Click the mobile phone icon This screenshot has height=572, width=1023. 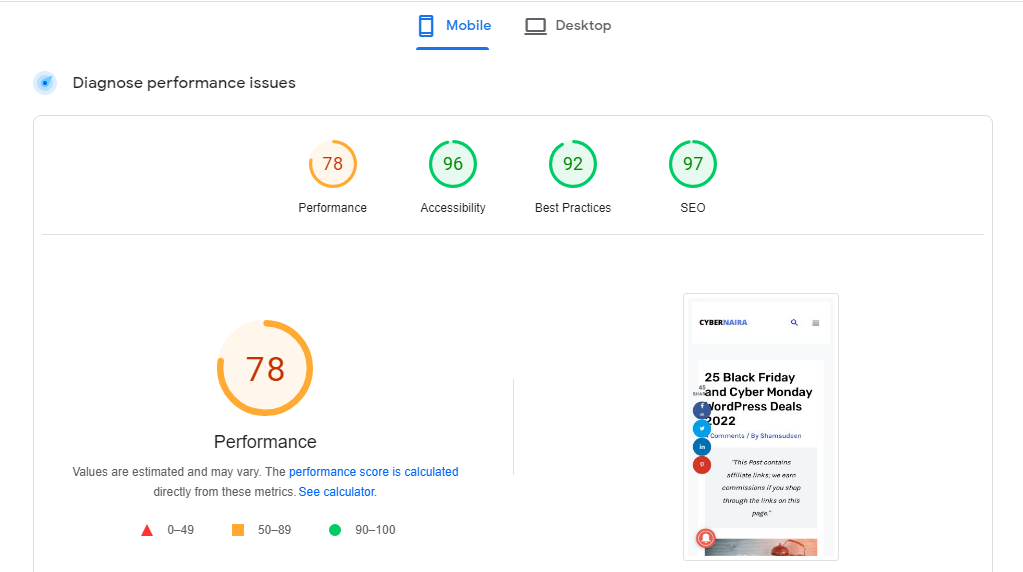point(426,26)
